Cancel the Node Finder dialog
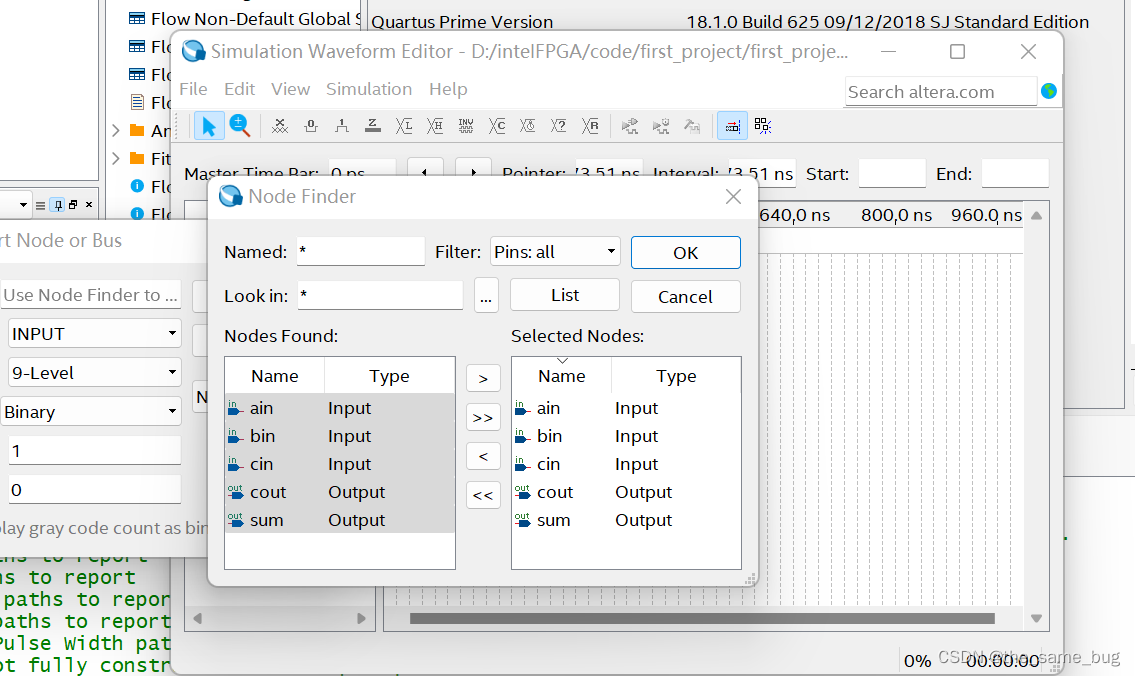Screen dimensions: 1135x676 tap(685, 297)
